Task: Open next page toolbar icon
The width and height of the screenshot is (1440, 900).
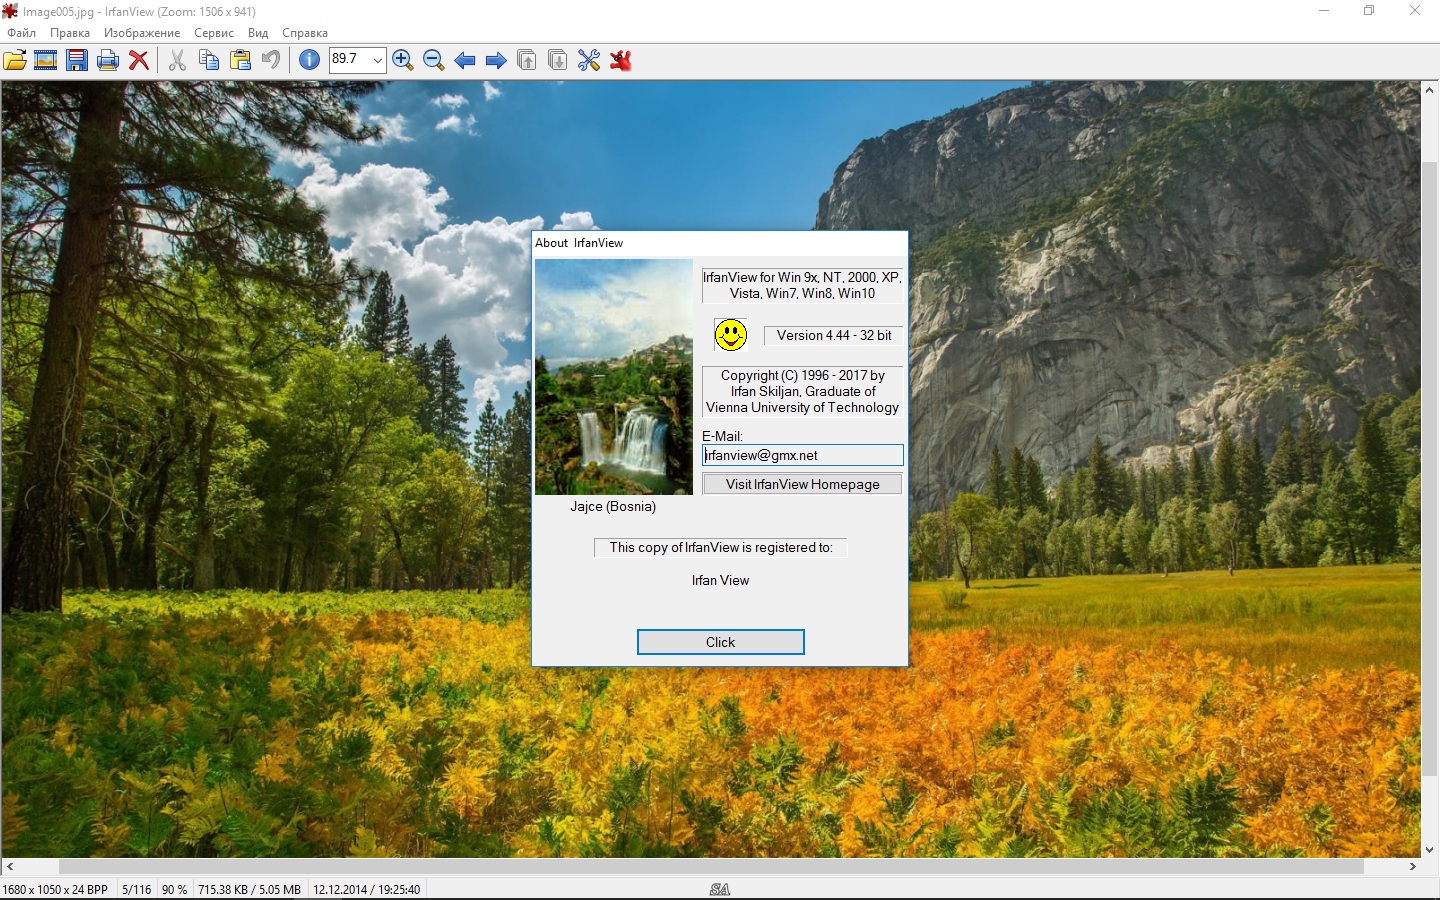Action: [x=558, y=60]
